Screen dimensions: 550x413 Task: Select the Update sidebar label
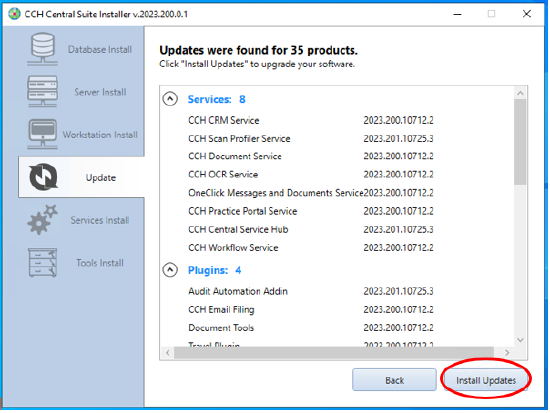point(101,178)
